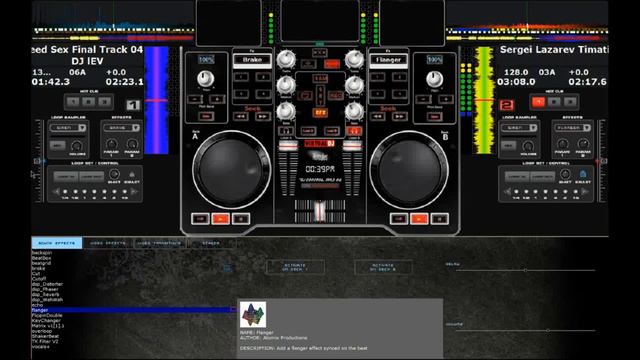The height and width of the screenshot is (360, 640).
Task: Seek backward on deck B with rewind arrows
Action: 378,117
